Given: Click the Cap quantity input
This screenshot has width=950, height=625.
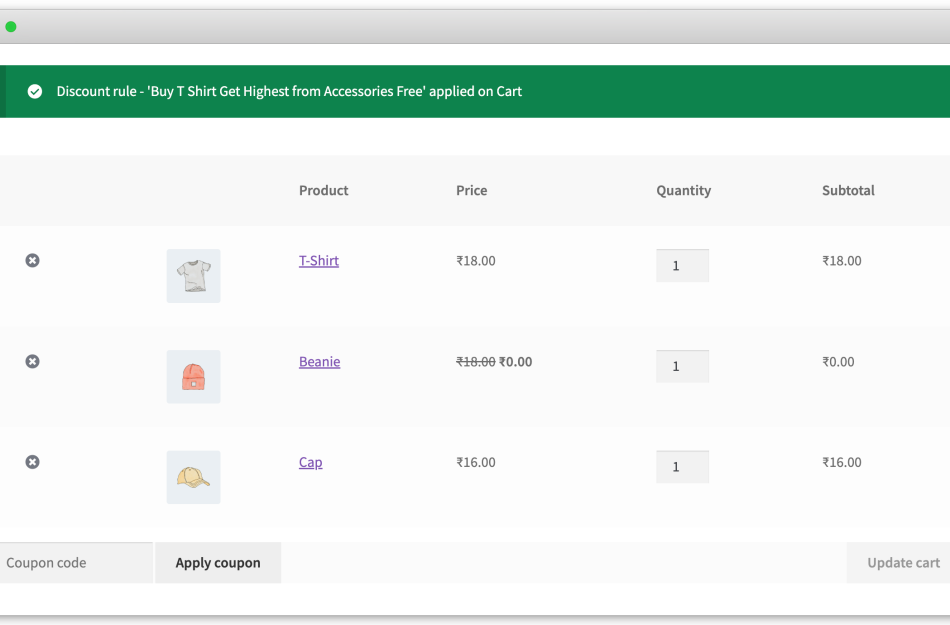Looking at the screenshot, I should [x=682, y=467].
